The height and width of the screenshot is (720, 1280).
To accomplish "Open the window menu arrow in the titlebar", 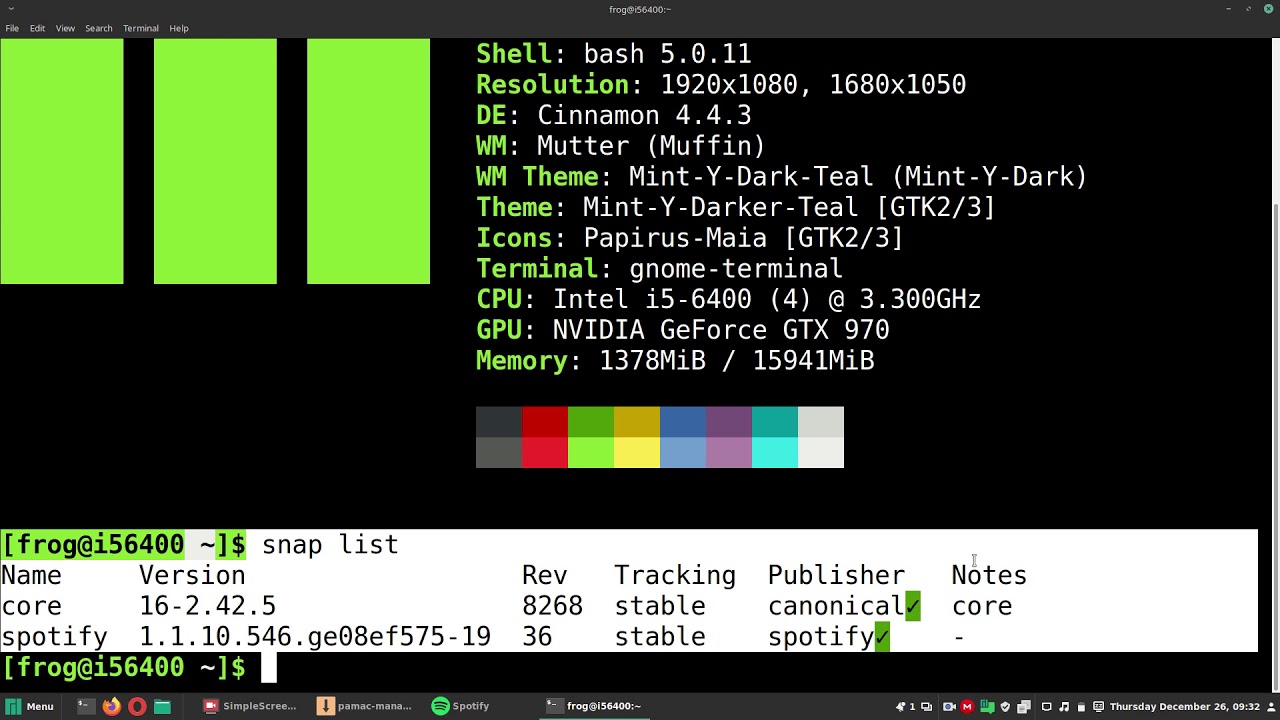I will 10,9.
